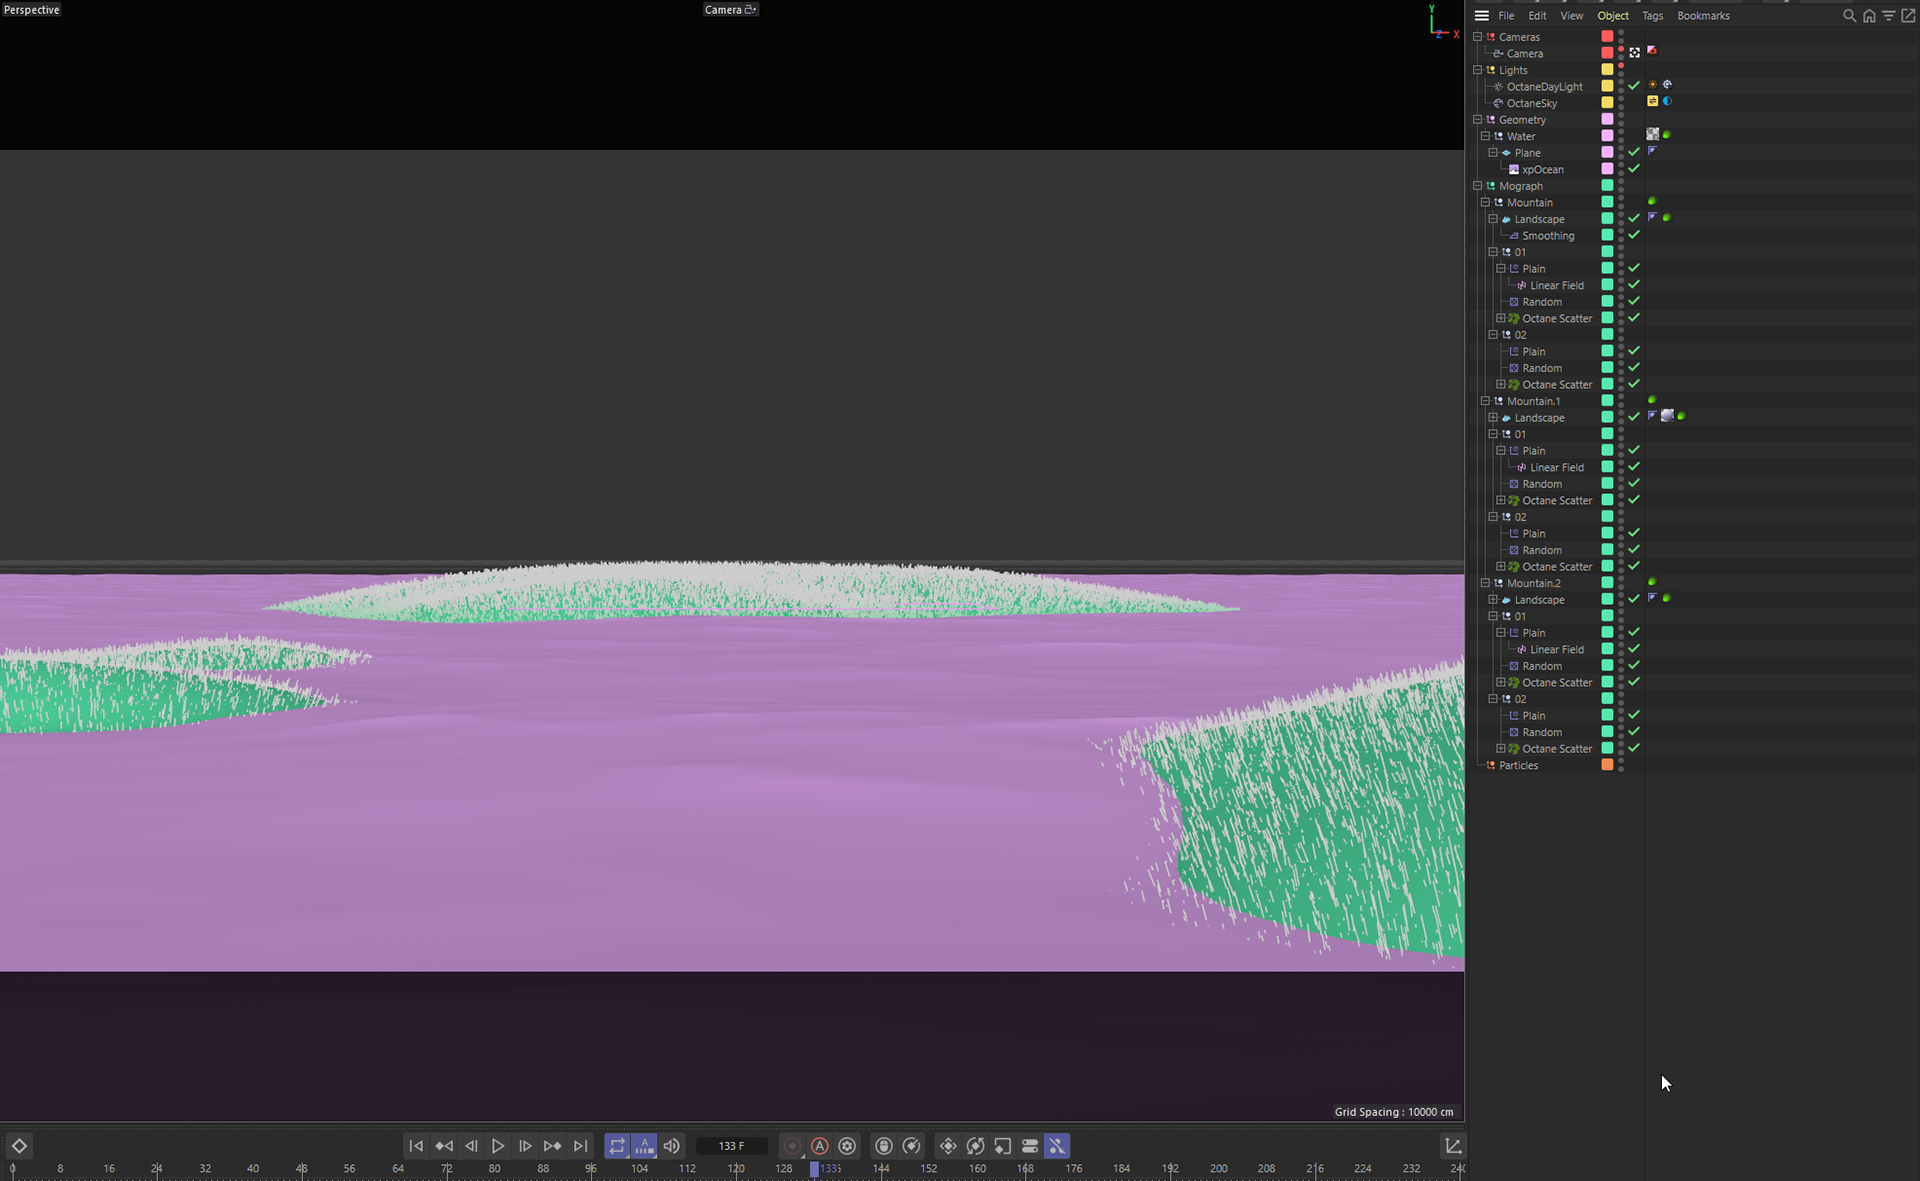Toggle the Smoothing deformer checkmark

(x=1634, y=235)
